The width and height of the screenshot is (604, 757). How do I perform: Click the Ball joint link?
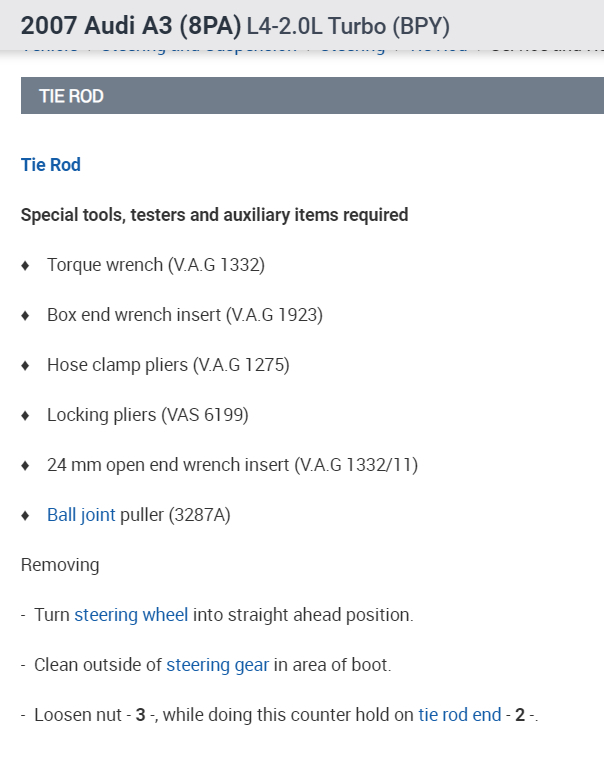pyautogui.click(x=81, y=515)
